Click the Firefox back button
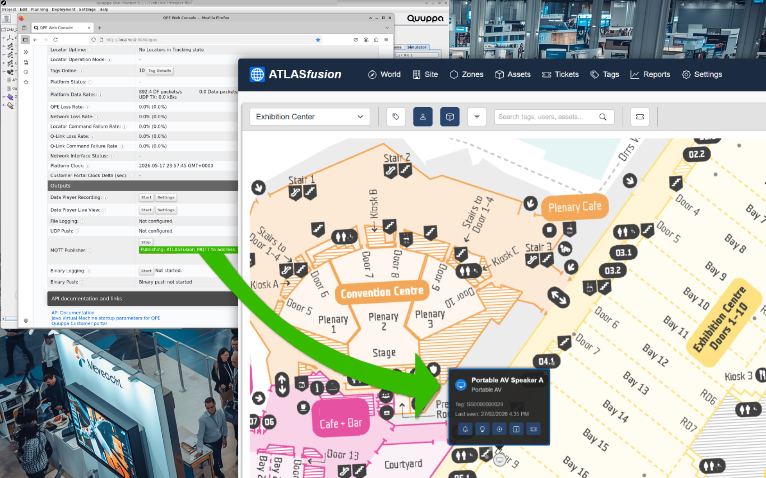 point(35,40)
